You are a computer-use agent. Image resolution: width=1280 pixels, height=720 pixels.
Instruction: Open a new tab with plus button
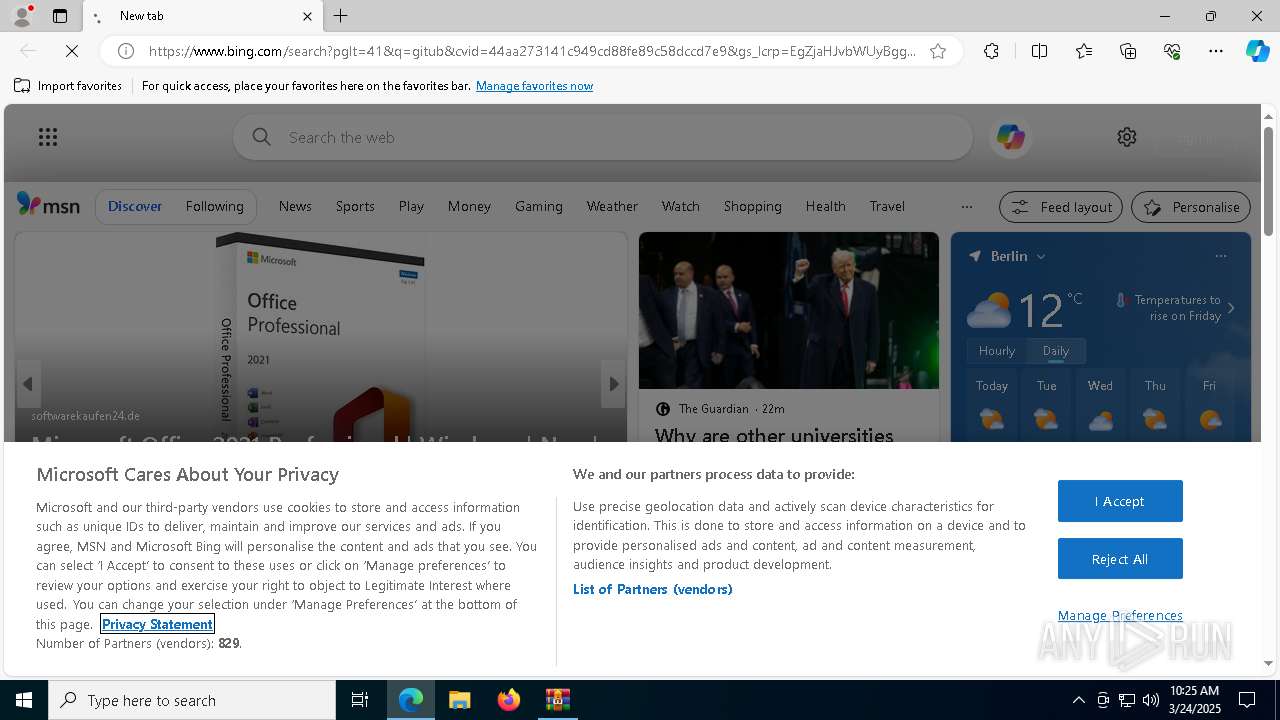click(x=341, y=16)
